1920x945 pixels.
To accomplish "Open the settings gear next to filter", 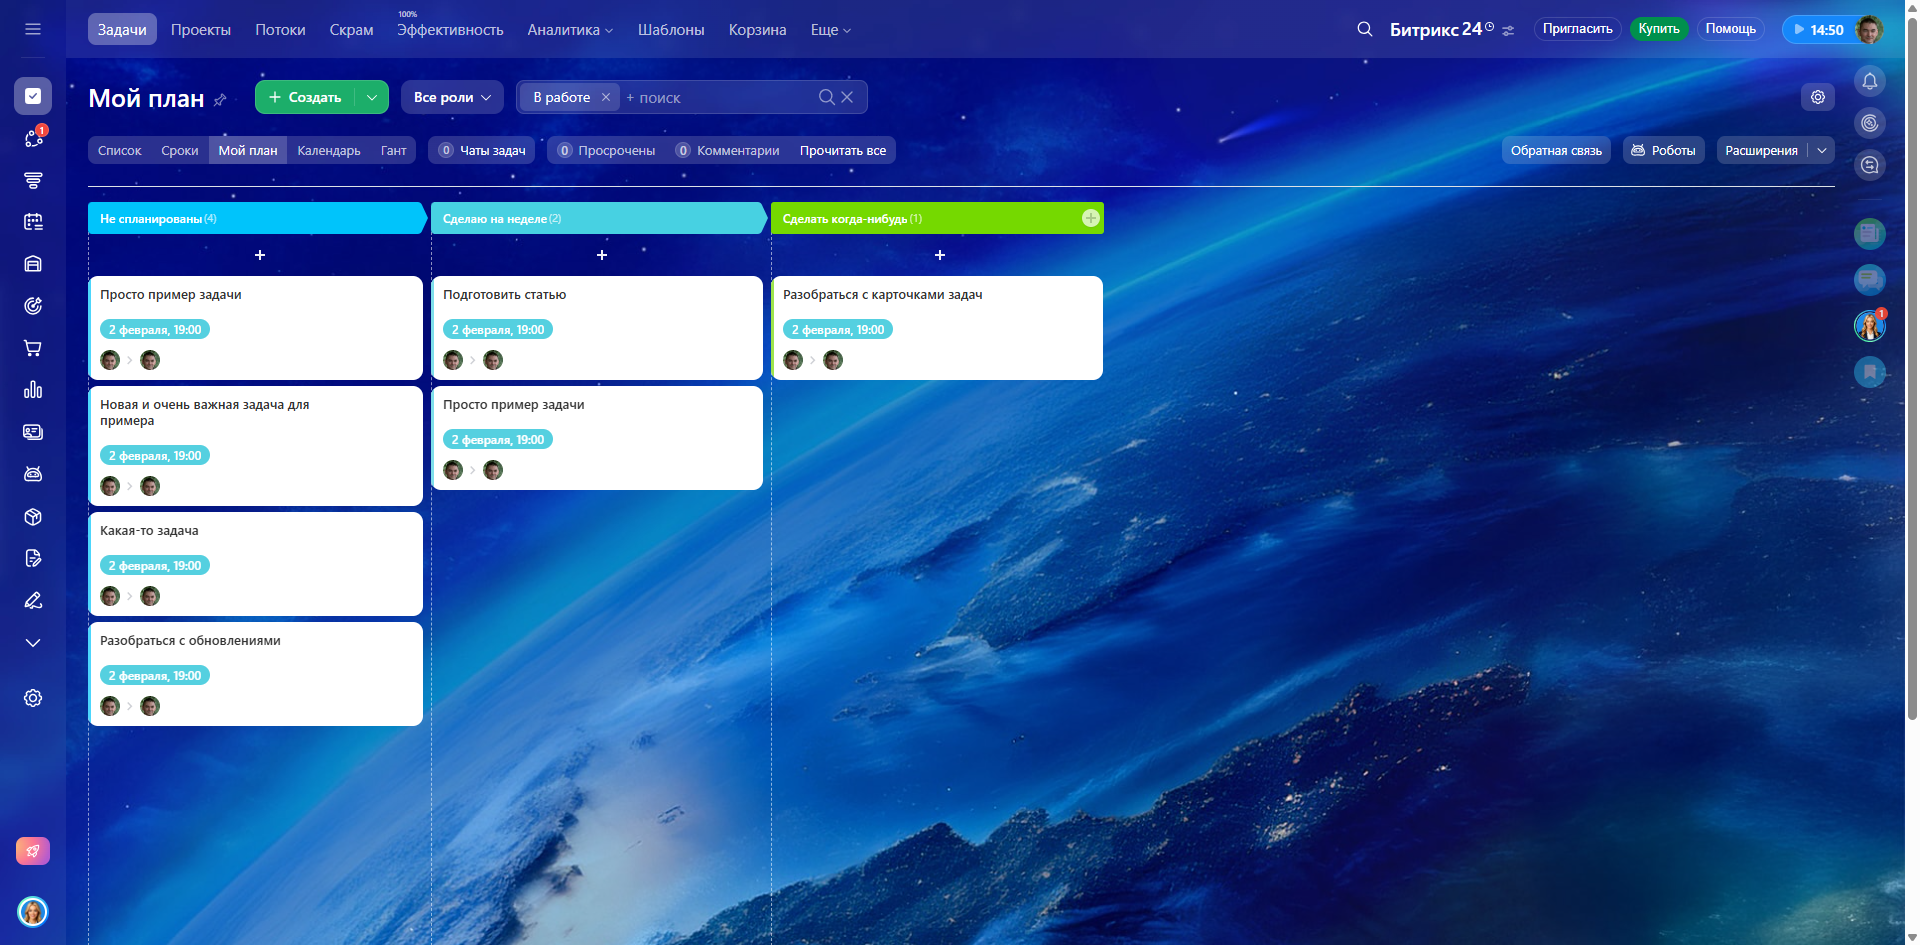I will click(x=1817, y=97).
